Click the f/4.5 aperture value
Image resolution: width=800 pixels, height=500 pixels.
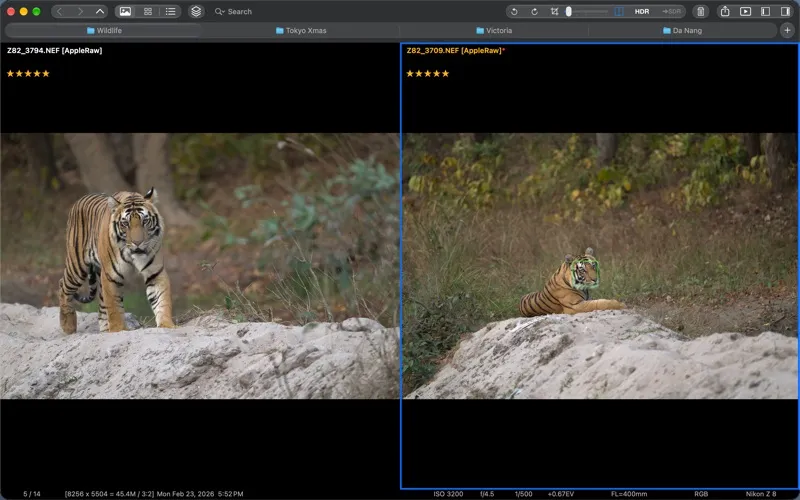(x=487, y=494)
